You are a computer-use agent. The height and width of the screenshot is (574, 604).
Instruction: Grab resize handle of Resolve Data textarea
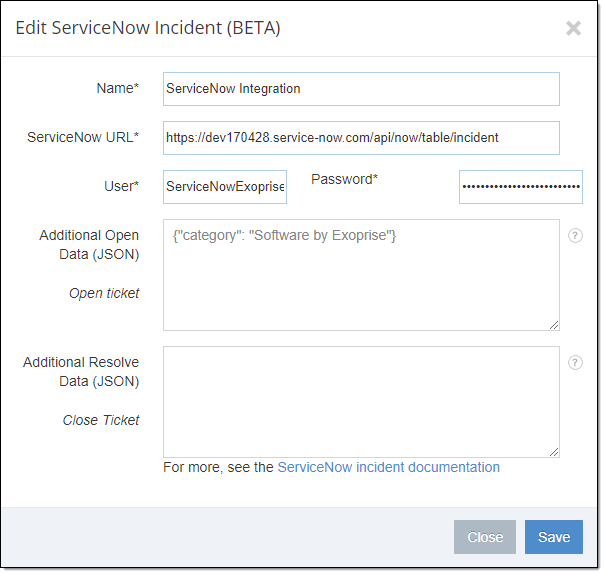(554, 452)
